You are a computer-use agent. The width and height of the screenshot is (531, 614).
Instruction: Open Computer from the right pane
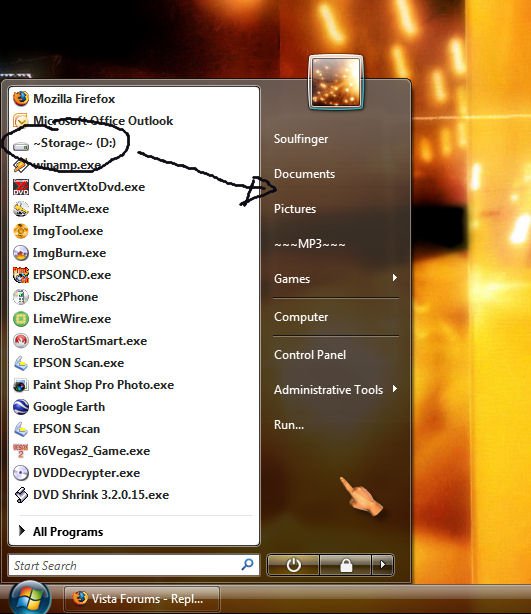point(301,317)
